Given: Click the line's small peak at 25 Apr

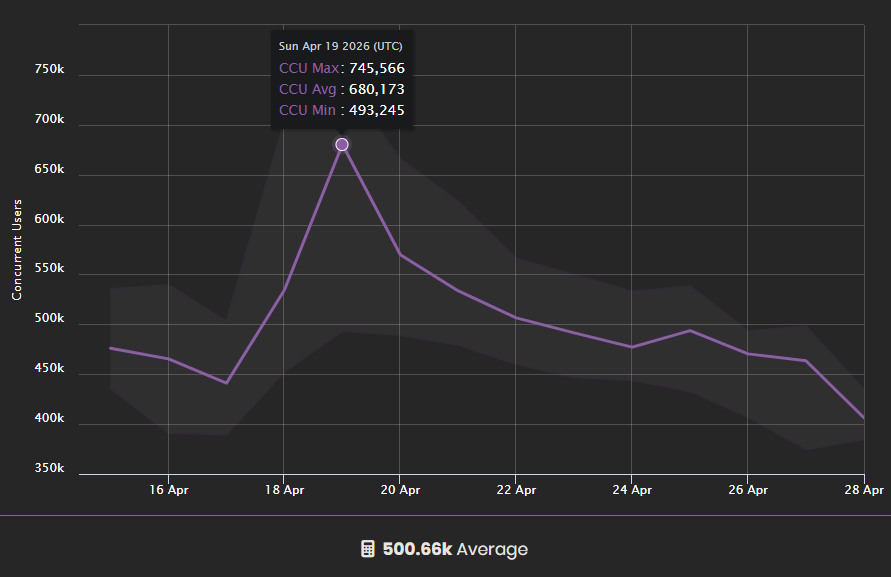Looking at the screenshot, I should tap(690, 330).
